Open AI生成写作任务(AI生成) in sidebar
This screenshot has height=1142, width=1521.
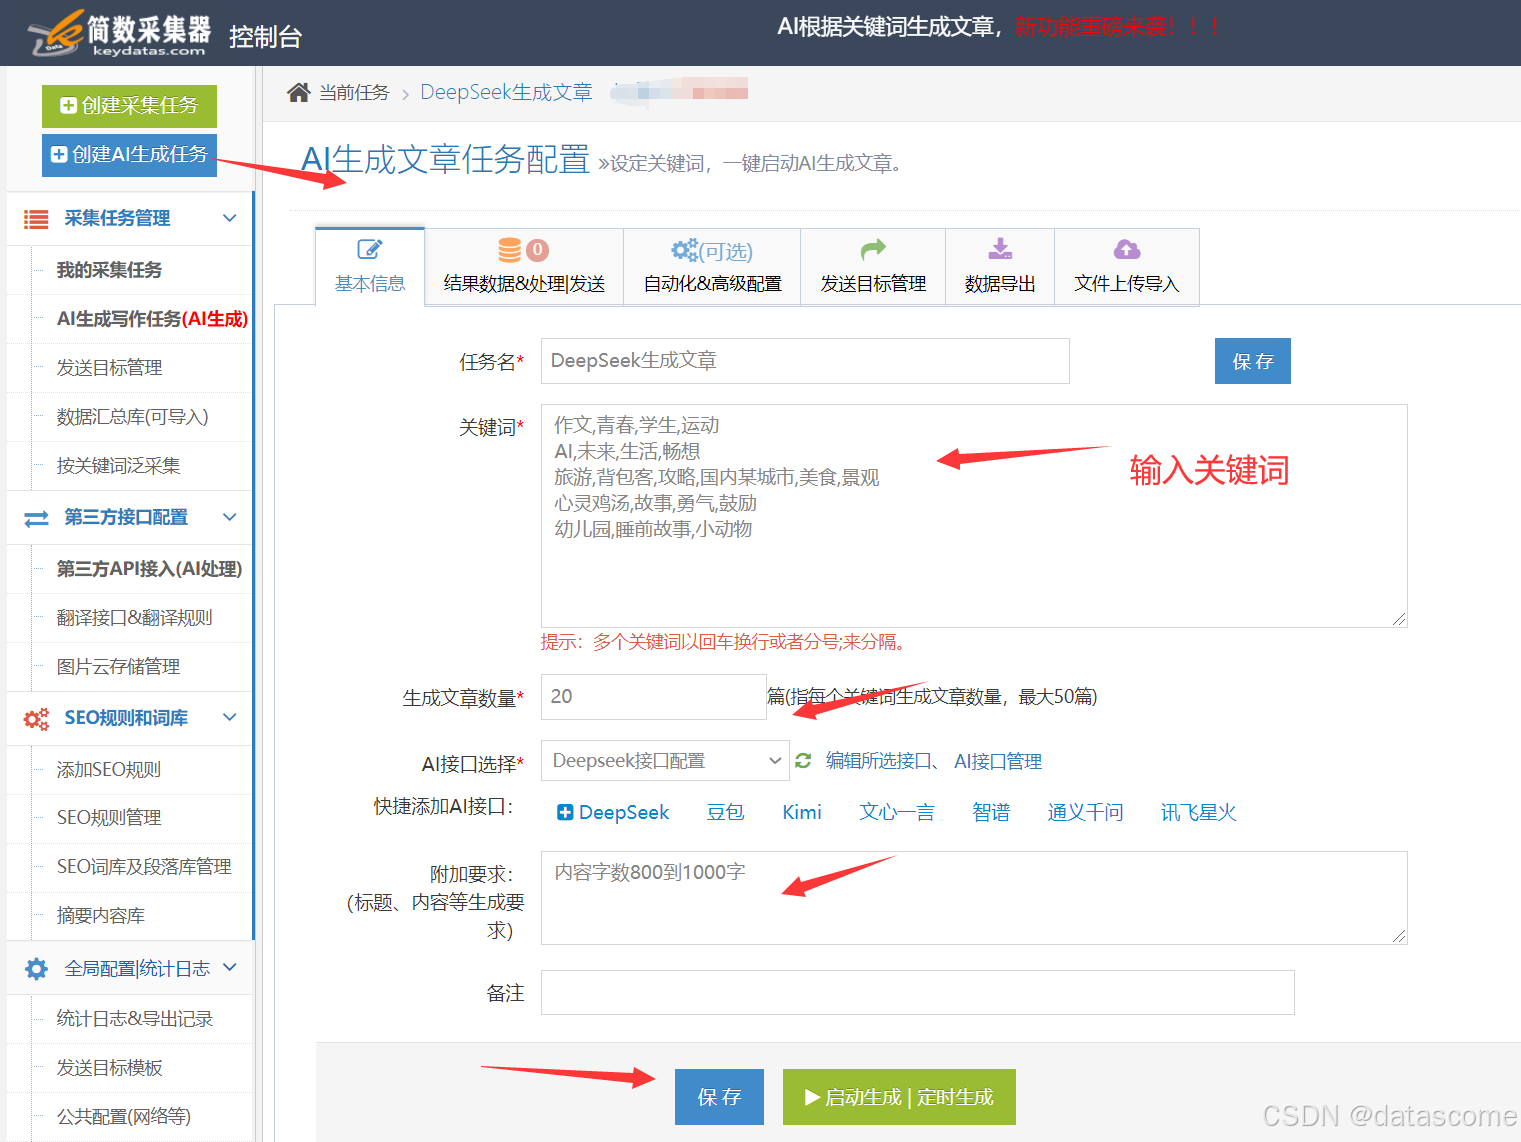click(152, 319)
